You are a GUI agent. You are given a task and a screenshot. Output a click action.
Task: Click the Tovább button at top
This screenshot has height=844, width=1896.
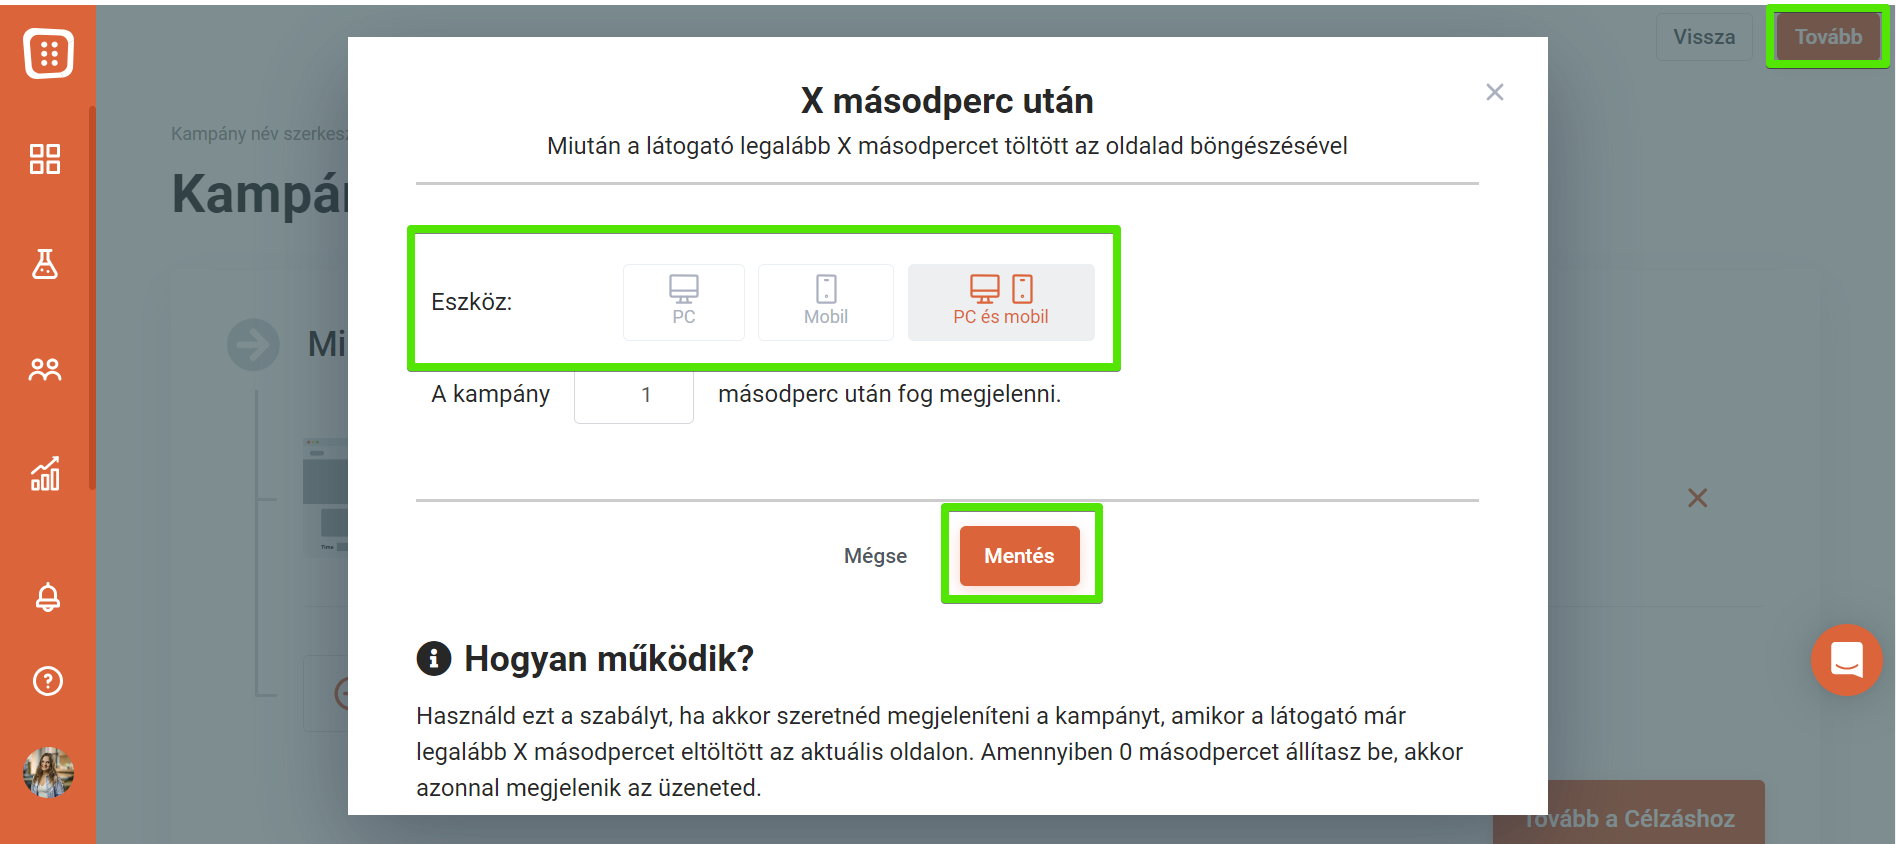[x=1828, y=37]
